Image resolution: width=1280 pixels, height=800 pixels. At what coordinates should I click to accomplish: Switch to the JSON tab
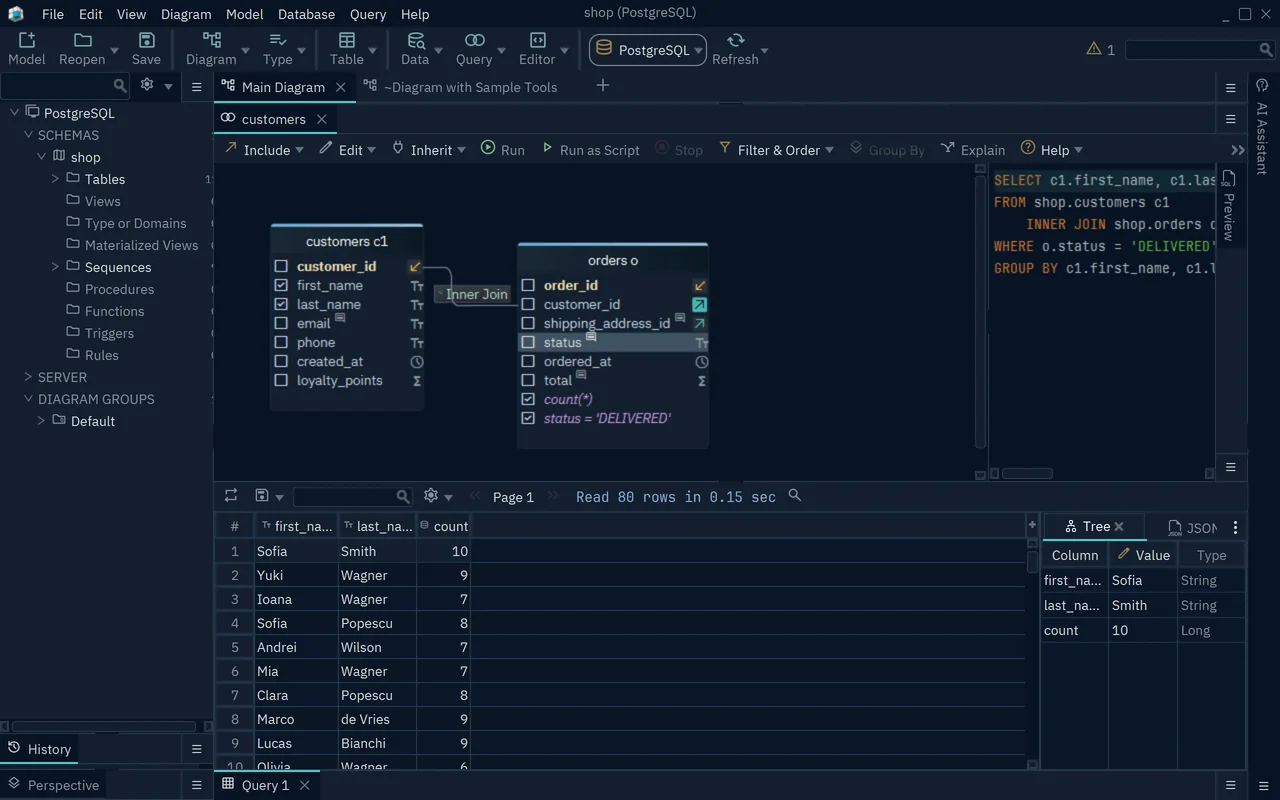point(1193,527)
